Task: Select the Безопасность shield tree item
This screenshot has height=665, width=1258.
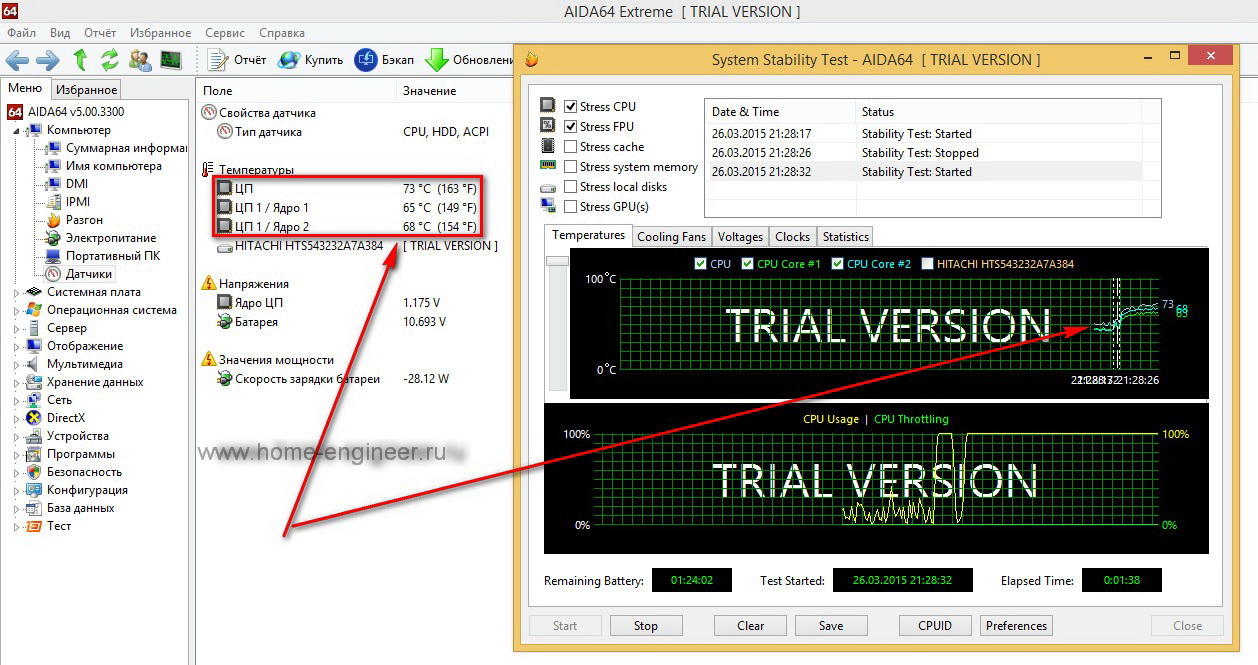Action: 74,471
